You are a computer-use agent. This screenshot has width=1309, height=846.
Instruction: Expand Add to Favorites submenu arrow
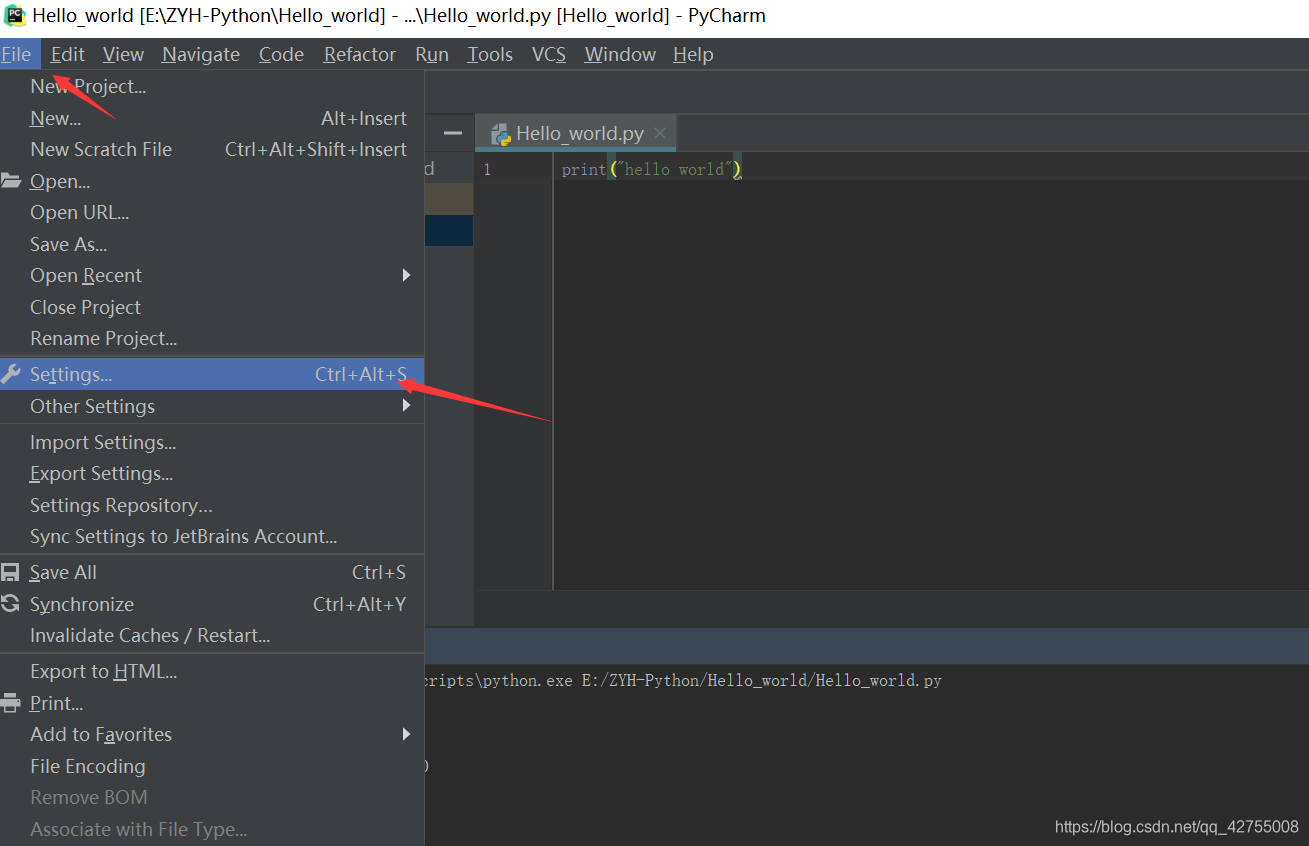pyautogui.click(x=406, y=734)
